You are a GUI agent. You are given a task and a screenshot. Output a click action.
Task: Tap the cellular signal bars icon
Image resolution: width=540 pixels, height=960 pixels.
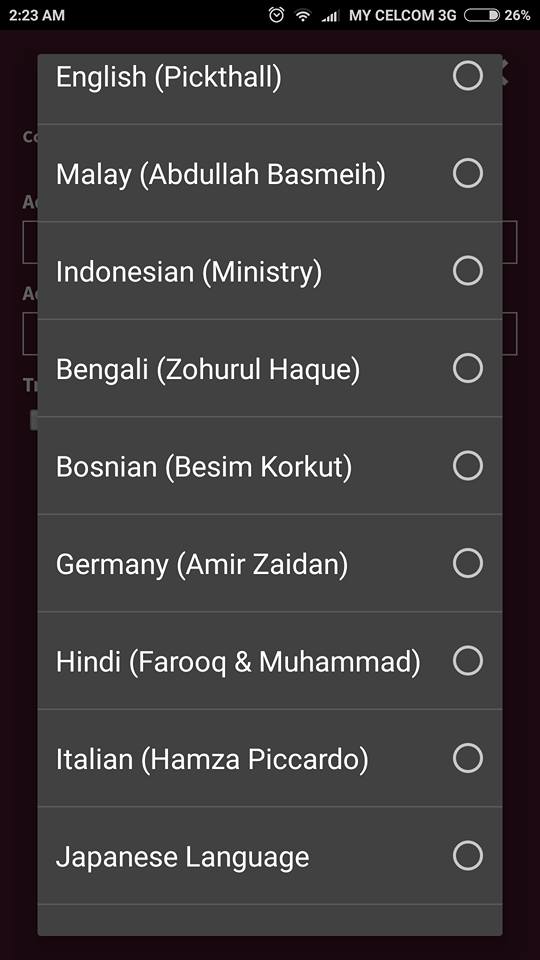[330, 16]
